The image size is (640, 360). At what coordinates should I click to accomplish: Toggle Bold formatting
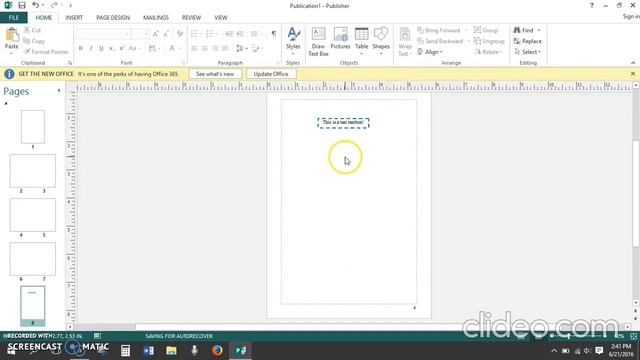80,48
